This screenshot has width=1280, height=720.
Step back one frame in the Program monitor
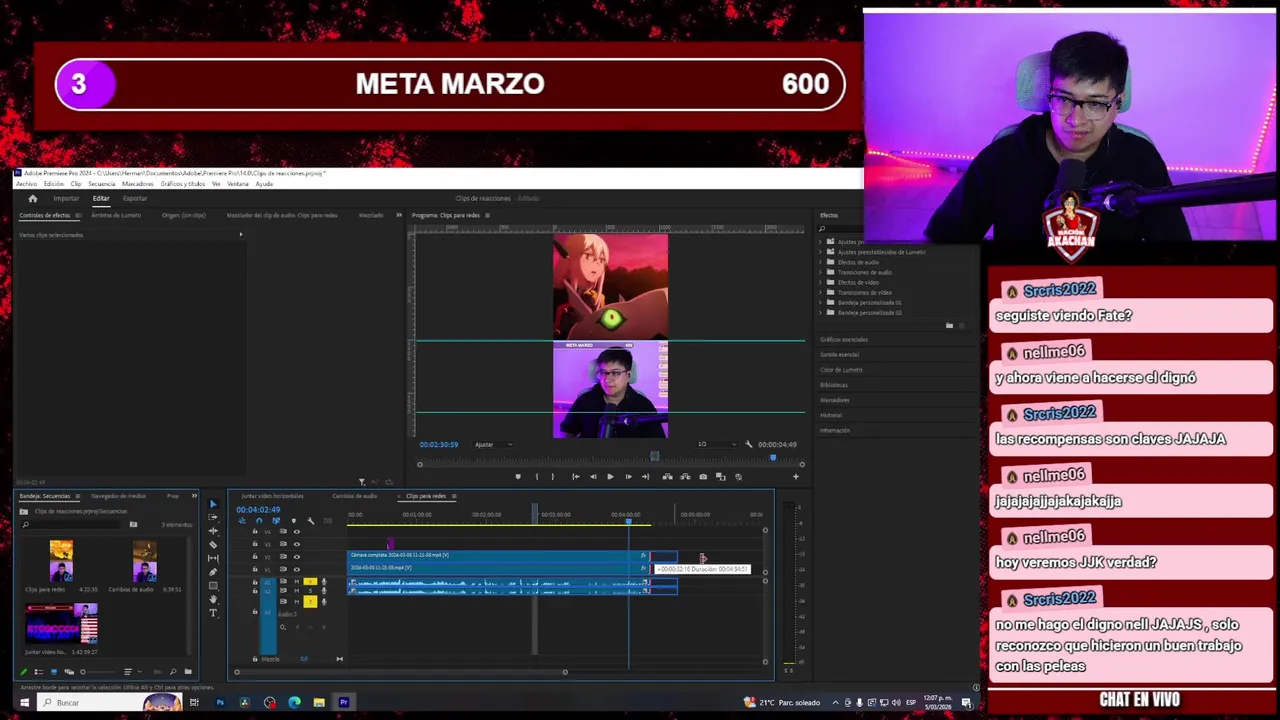tap(593, 477)
